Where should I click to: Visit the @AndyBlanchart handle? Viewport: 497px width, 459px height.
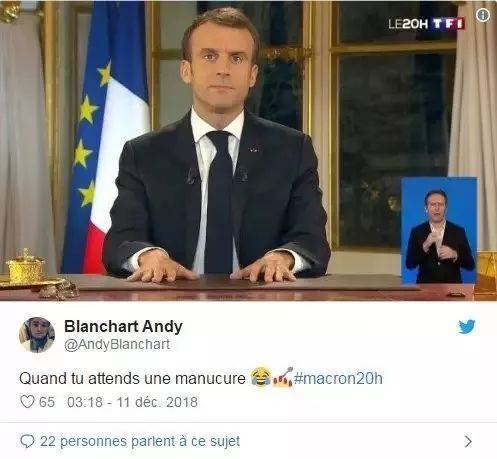pyautogui.click(x=117, y=344)
